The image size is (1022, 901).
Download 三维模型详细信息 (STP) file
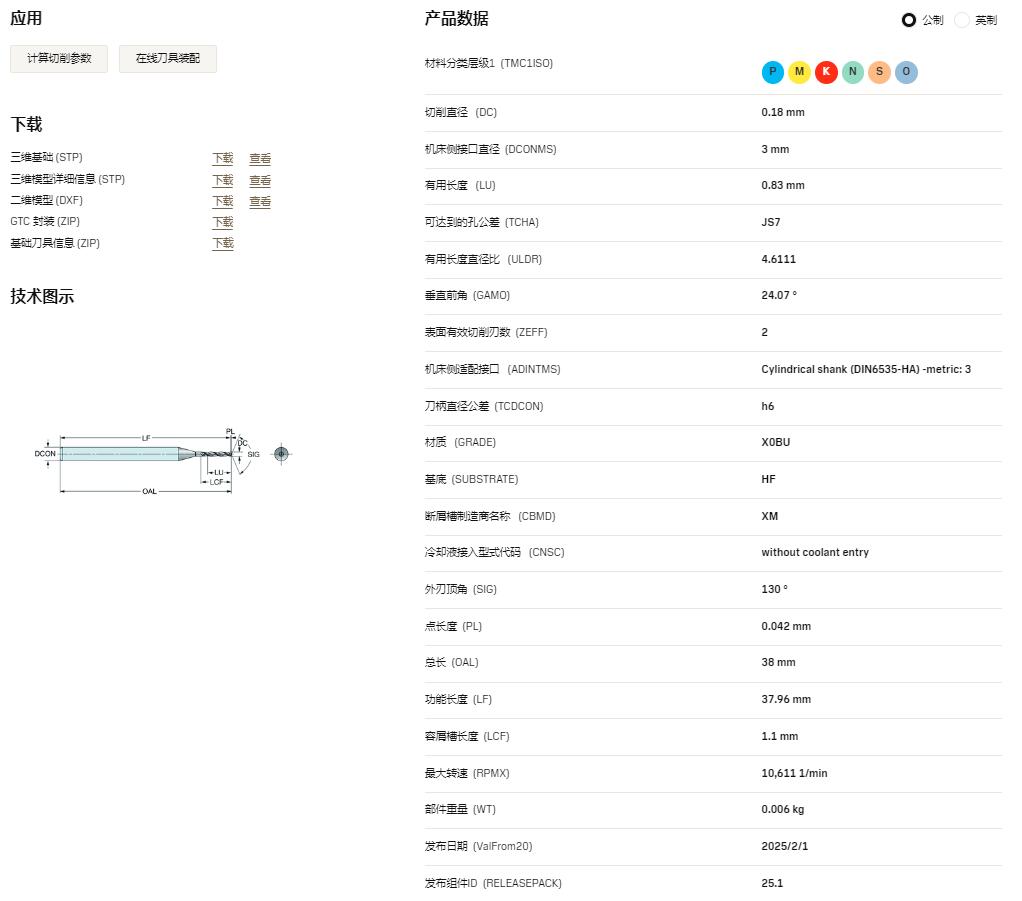point(222,180)
